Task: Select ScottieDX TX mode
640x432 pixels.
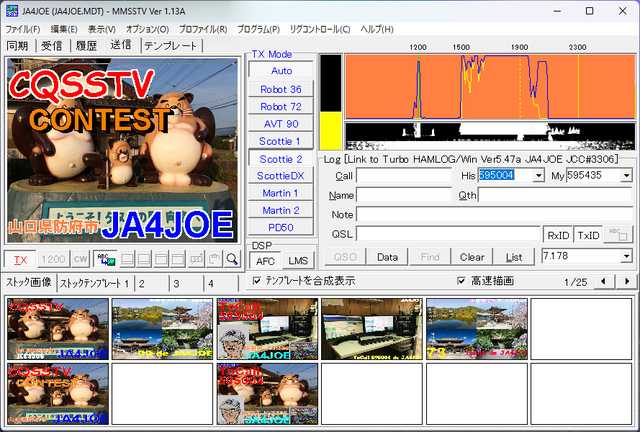Action: tap(281, 176)
